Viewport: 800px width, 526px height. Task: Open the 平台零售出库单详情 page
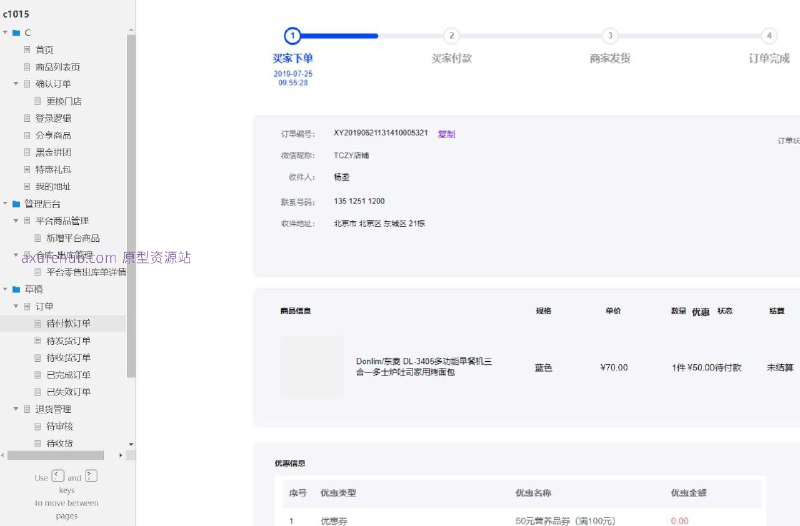pyautogui.click(x=86, y=272)
